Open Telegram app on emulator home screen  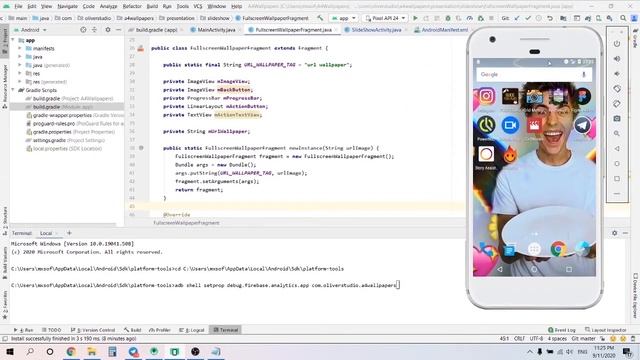pyautogui.click(x=582, y=125)
